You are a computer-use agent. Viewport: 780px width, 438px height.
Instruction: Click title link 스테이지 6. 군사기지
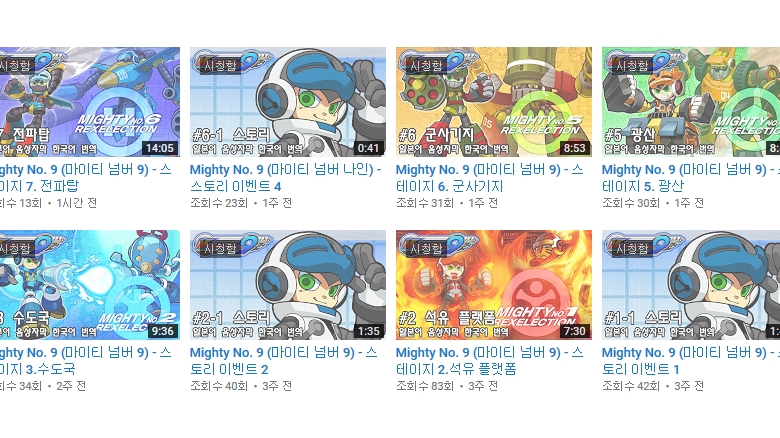[489, 178]
